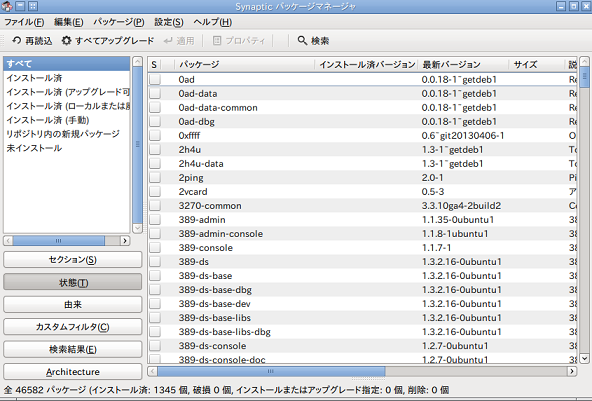This screenshot has height=401, width=592.
Task: Click the Synaptic app icon in title bar
Action: point(6,6)
